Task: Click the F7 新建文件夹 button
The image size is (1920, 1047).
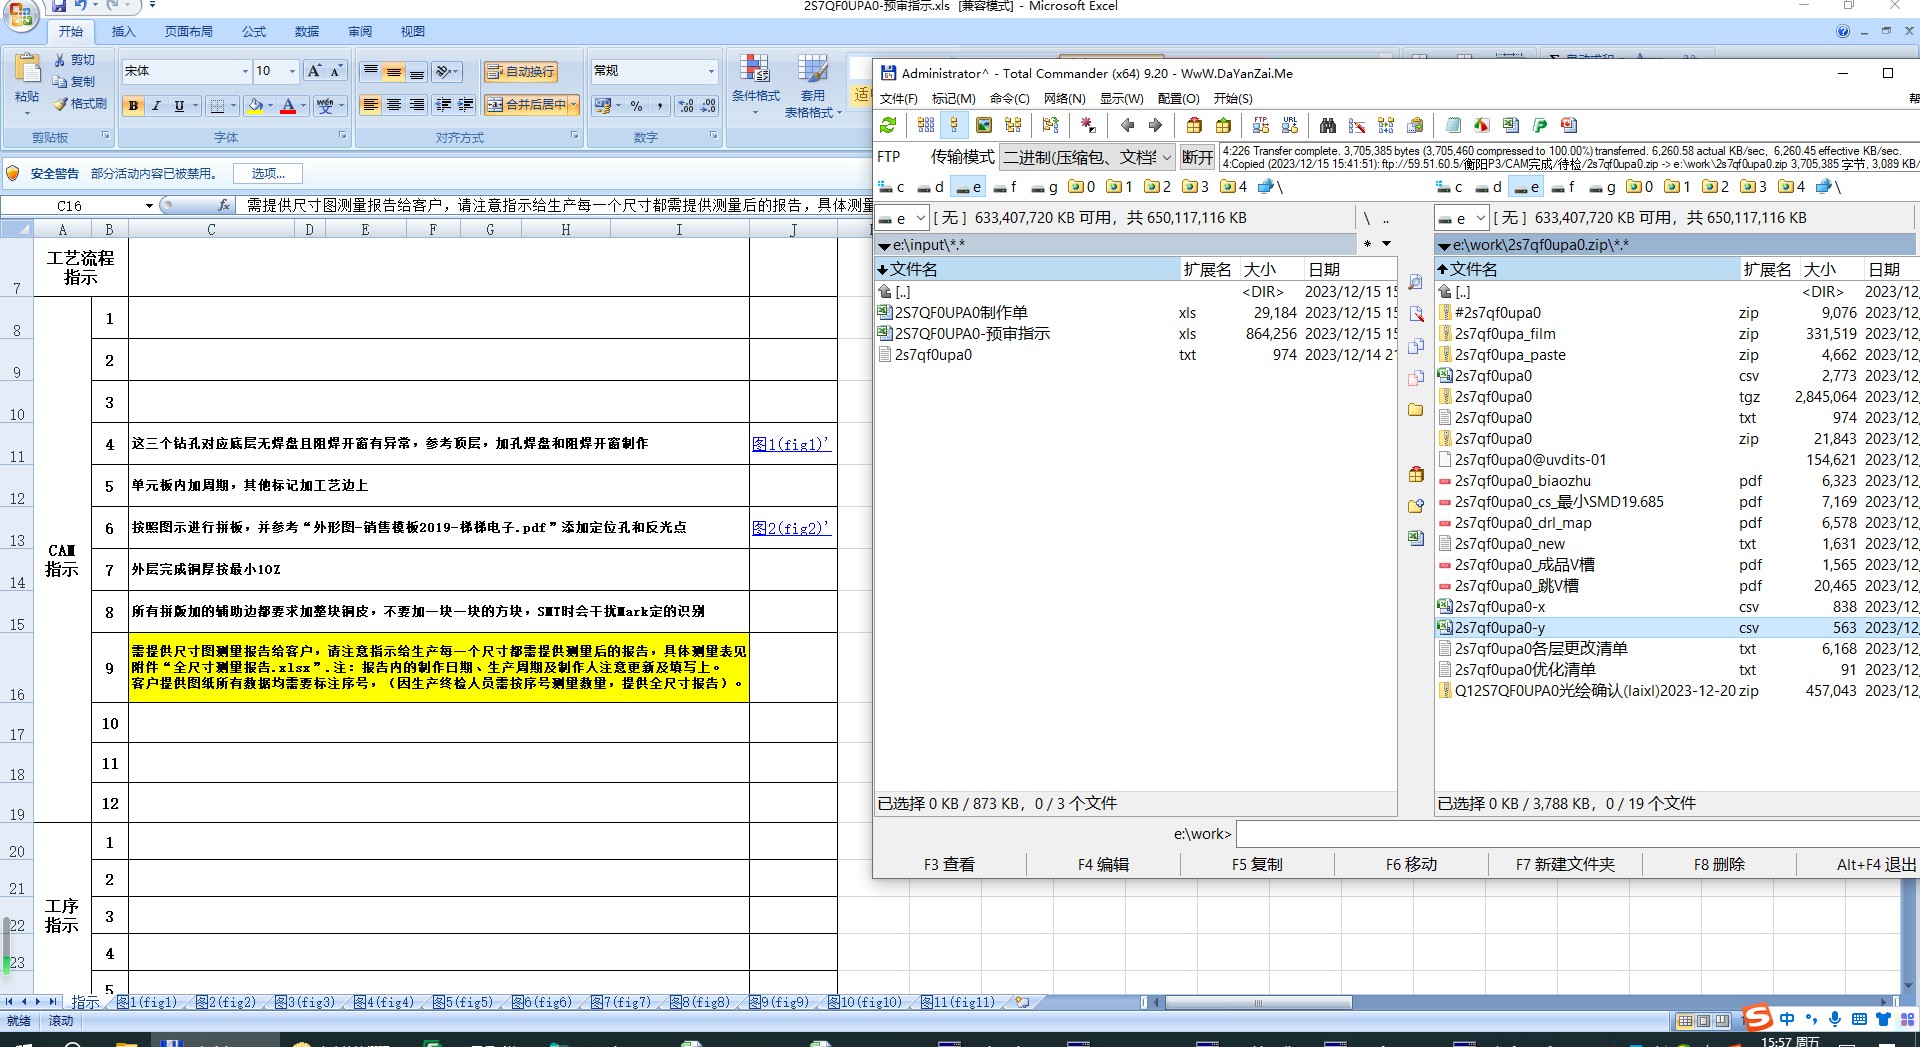Action: [x=1565, y=865]
